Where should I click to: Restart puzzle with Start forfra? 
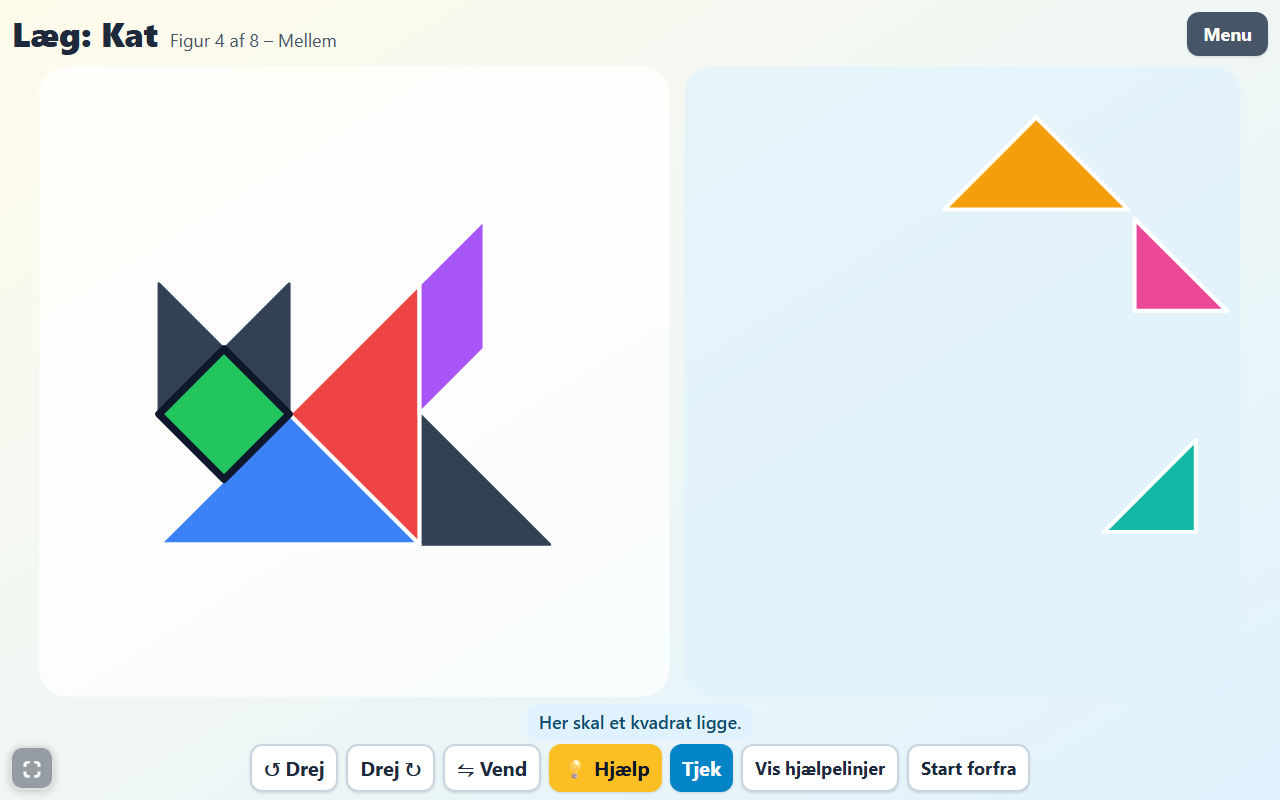click(968, 768)
